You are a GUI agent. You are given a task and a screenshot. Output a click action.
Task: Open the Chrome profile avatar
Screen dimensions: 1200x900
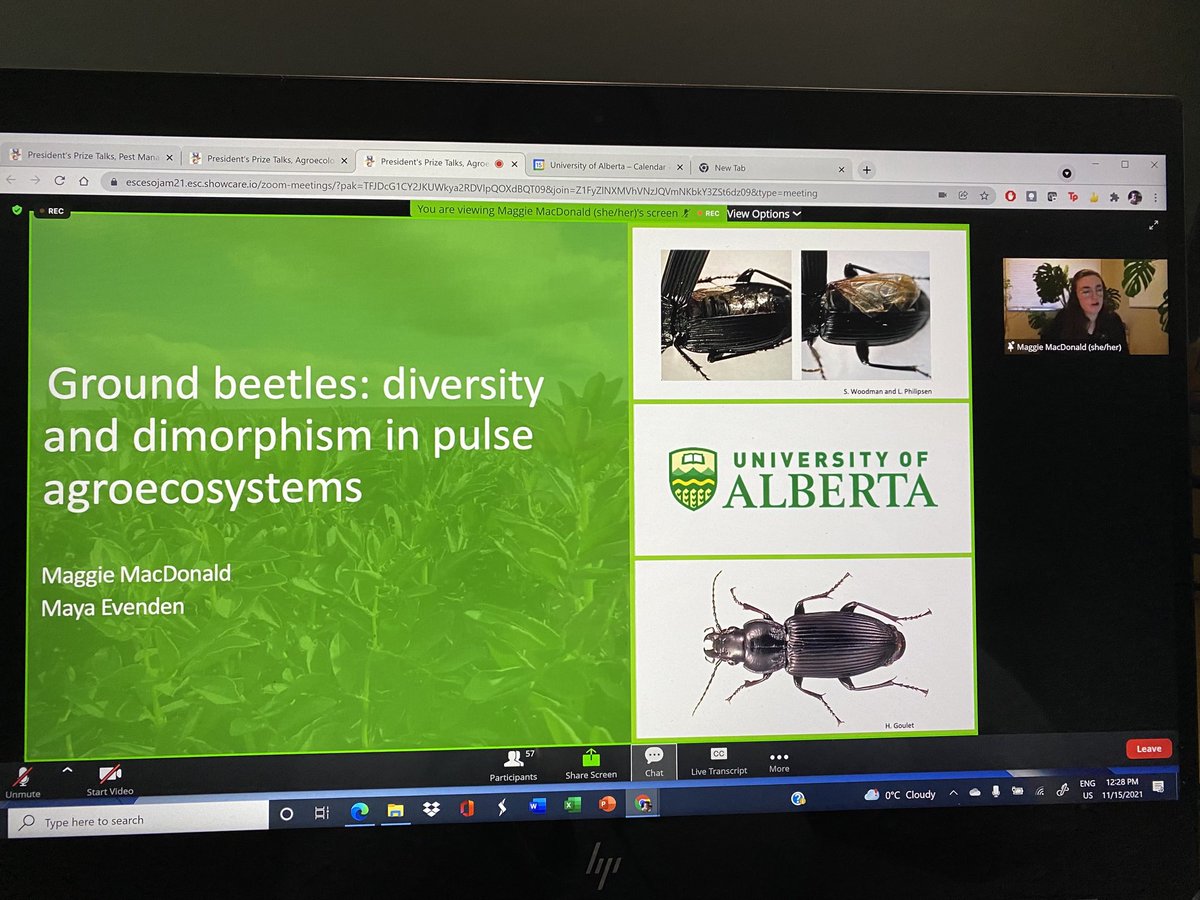coord(1134,198)
